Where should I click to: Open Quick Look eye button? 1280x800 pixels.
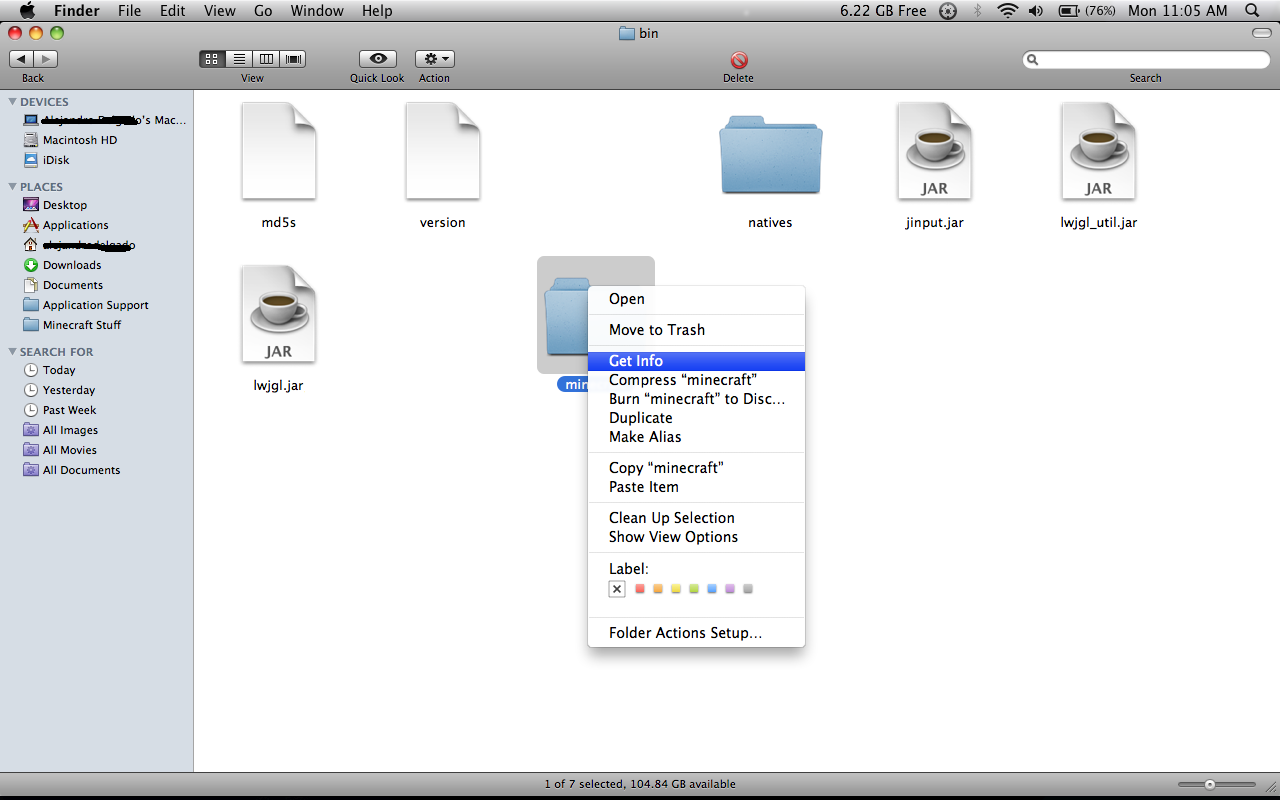tap(377, 59)
